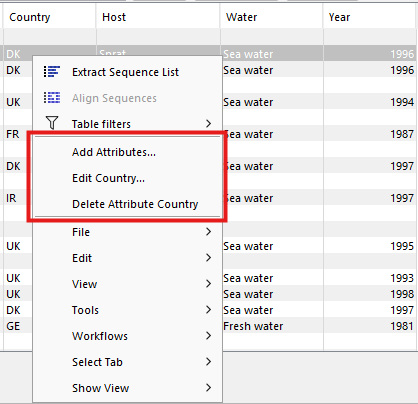Expand the Tools submenu arrow

(x=209, y=310)
